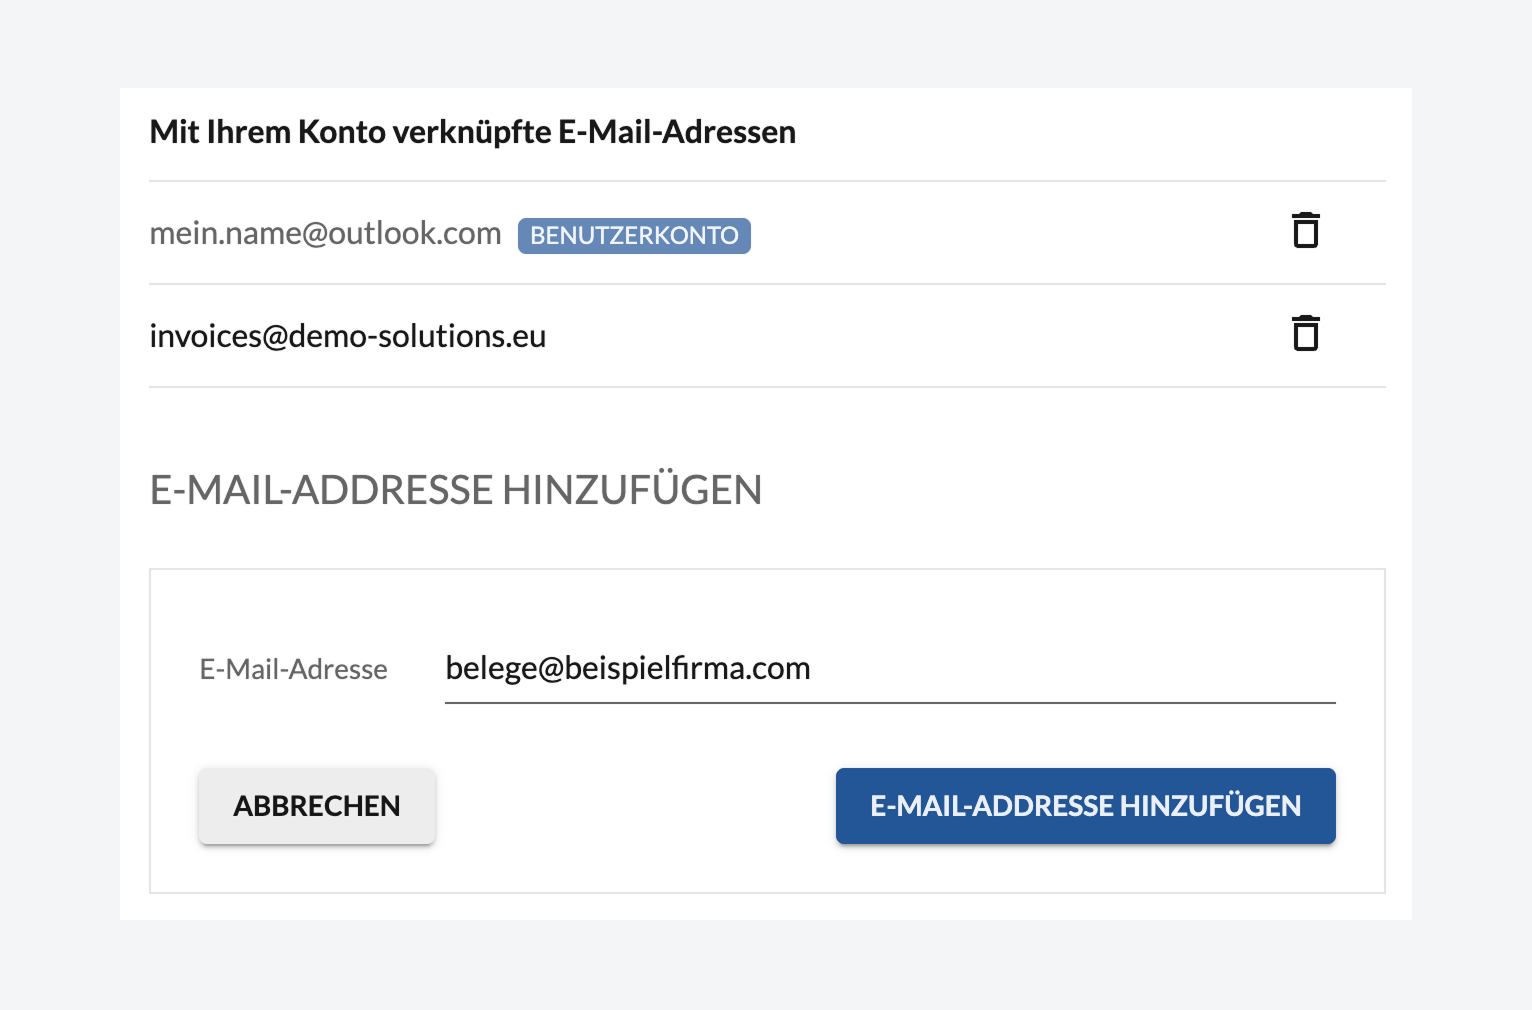Select the mein.name@outlook.com email text
Image resolution: width=1532 pixels, height=1010 pixels.
(325, 233)
